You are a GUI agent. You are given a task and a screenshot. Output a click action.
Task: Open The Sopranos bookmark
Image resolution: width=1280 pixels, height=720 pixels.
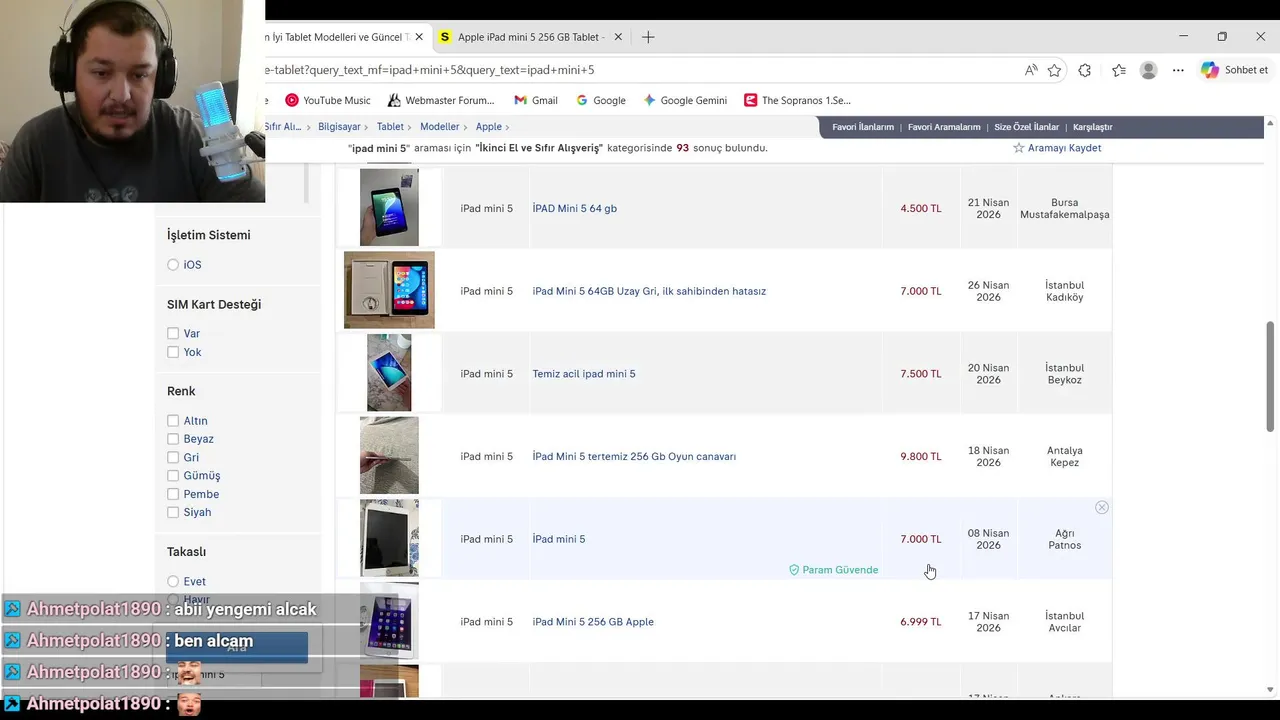pyautogui.click(x=797, y=100)
